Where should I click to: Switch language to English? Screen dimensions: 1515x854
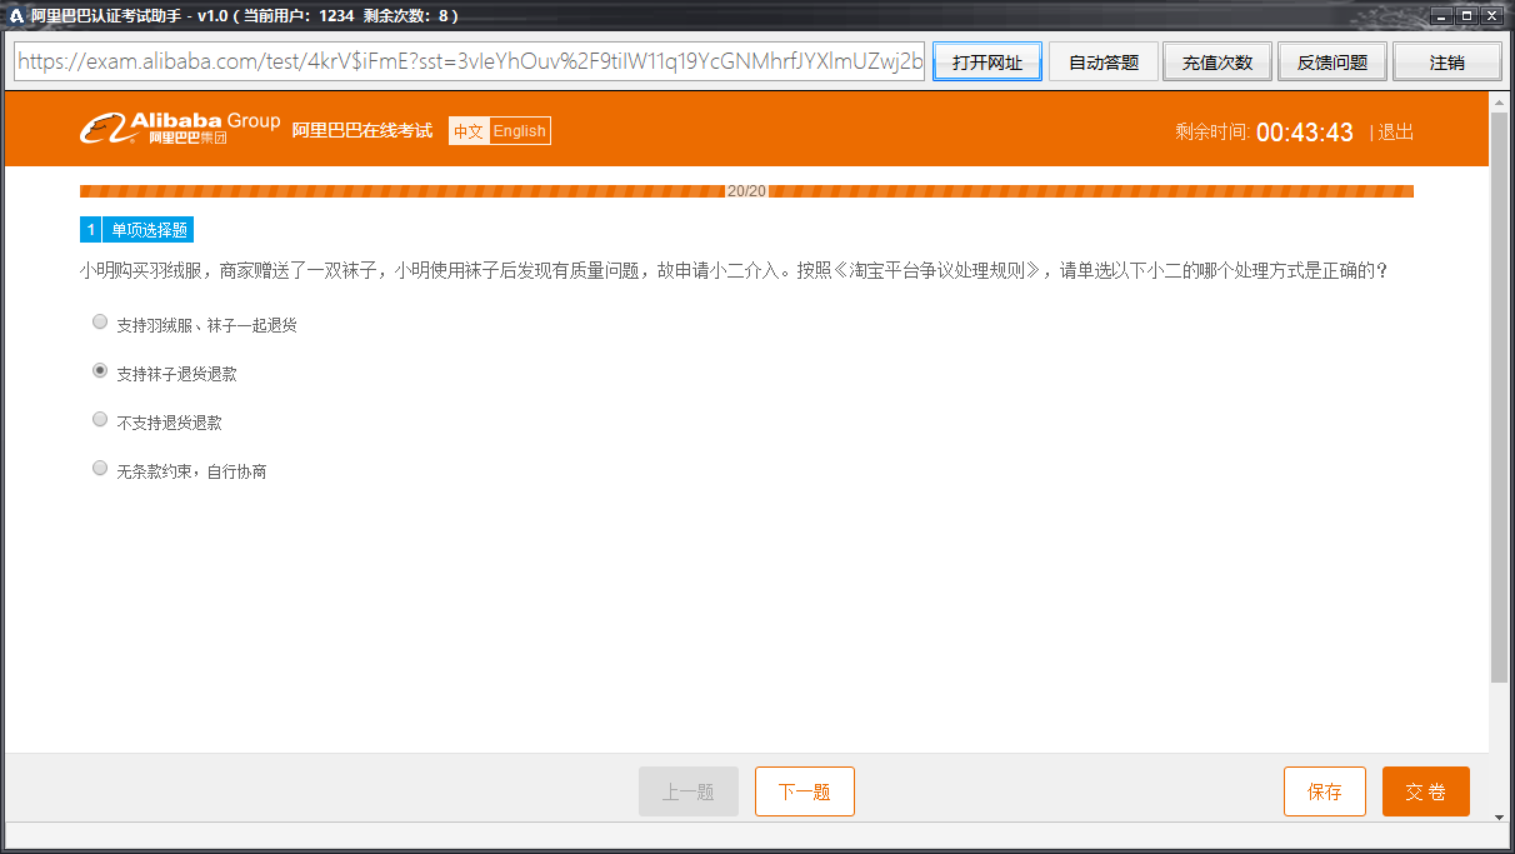519,131
